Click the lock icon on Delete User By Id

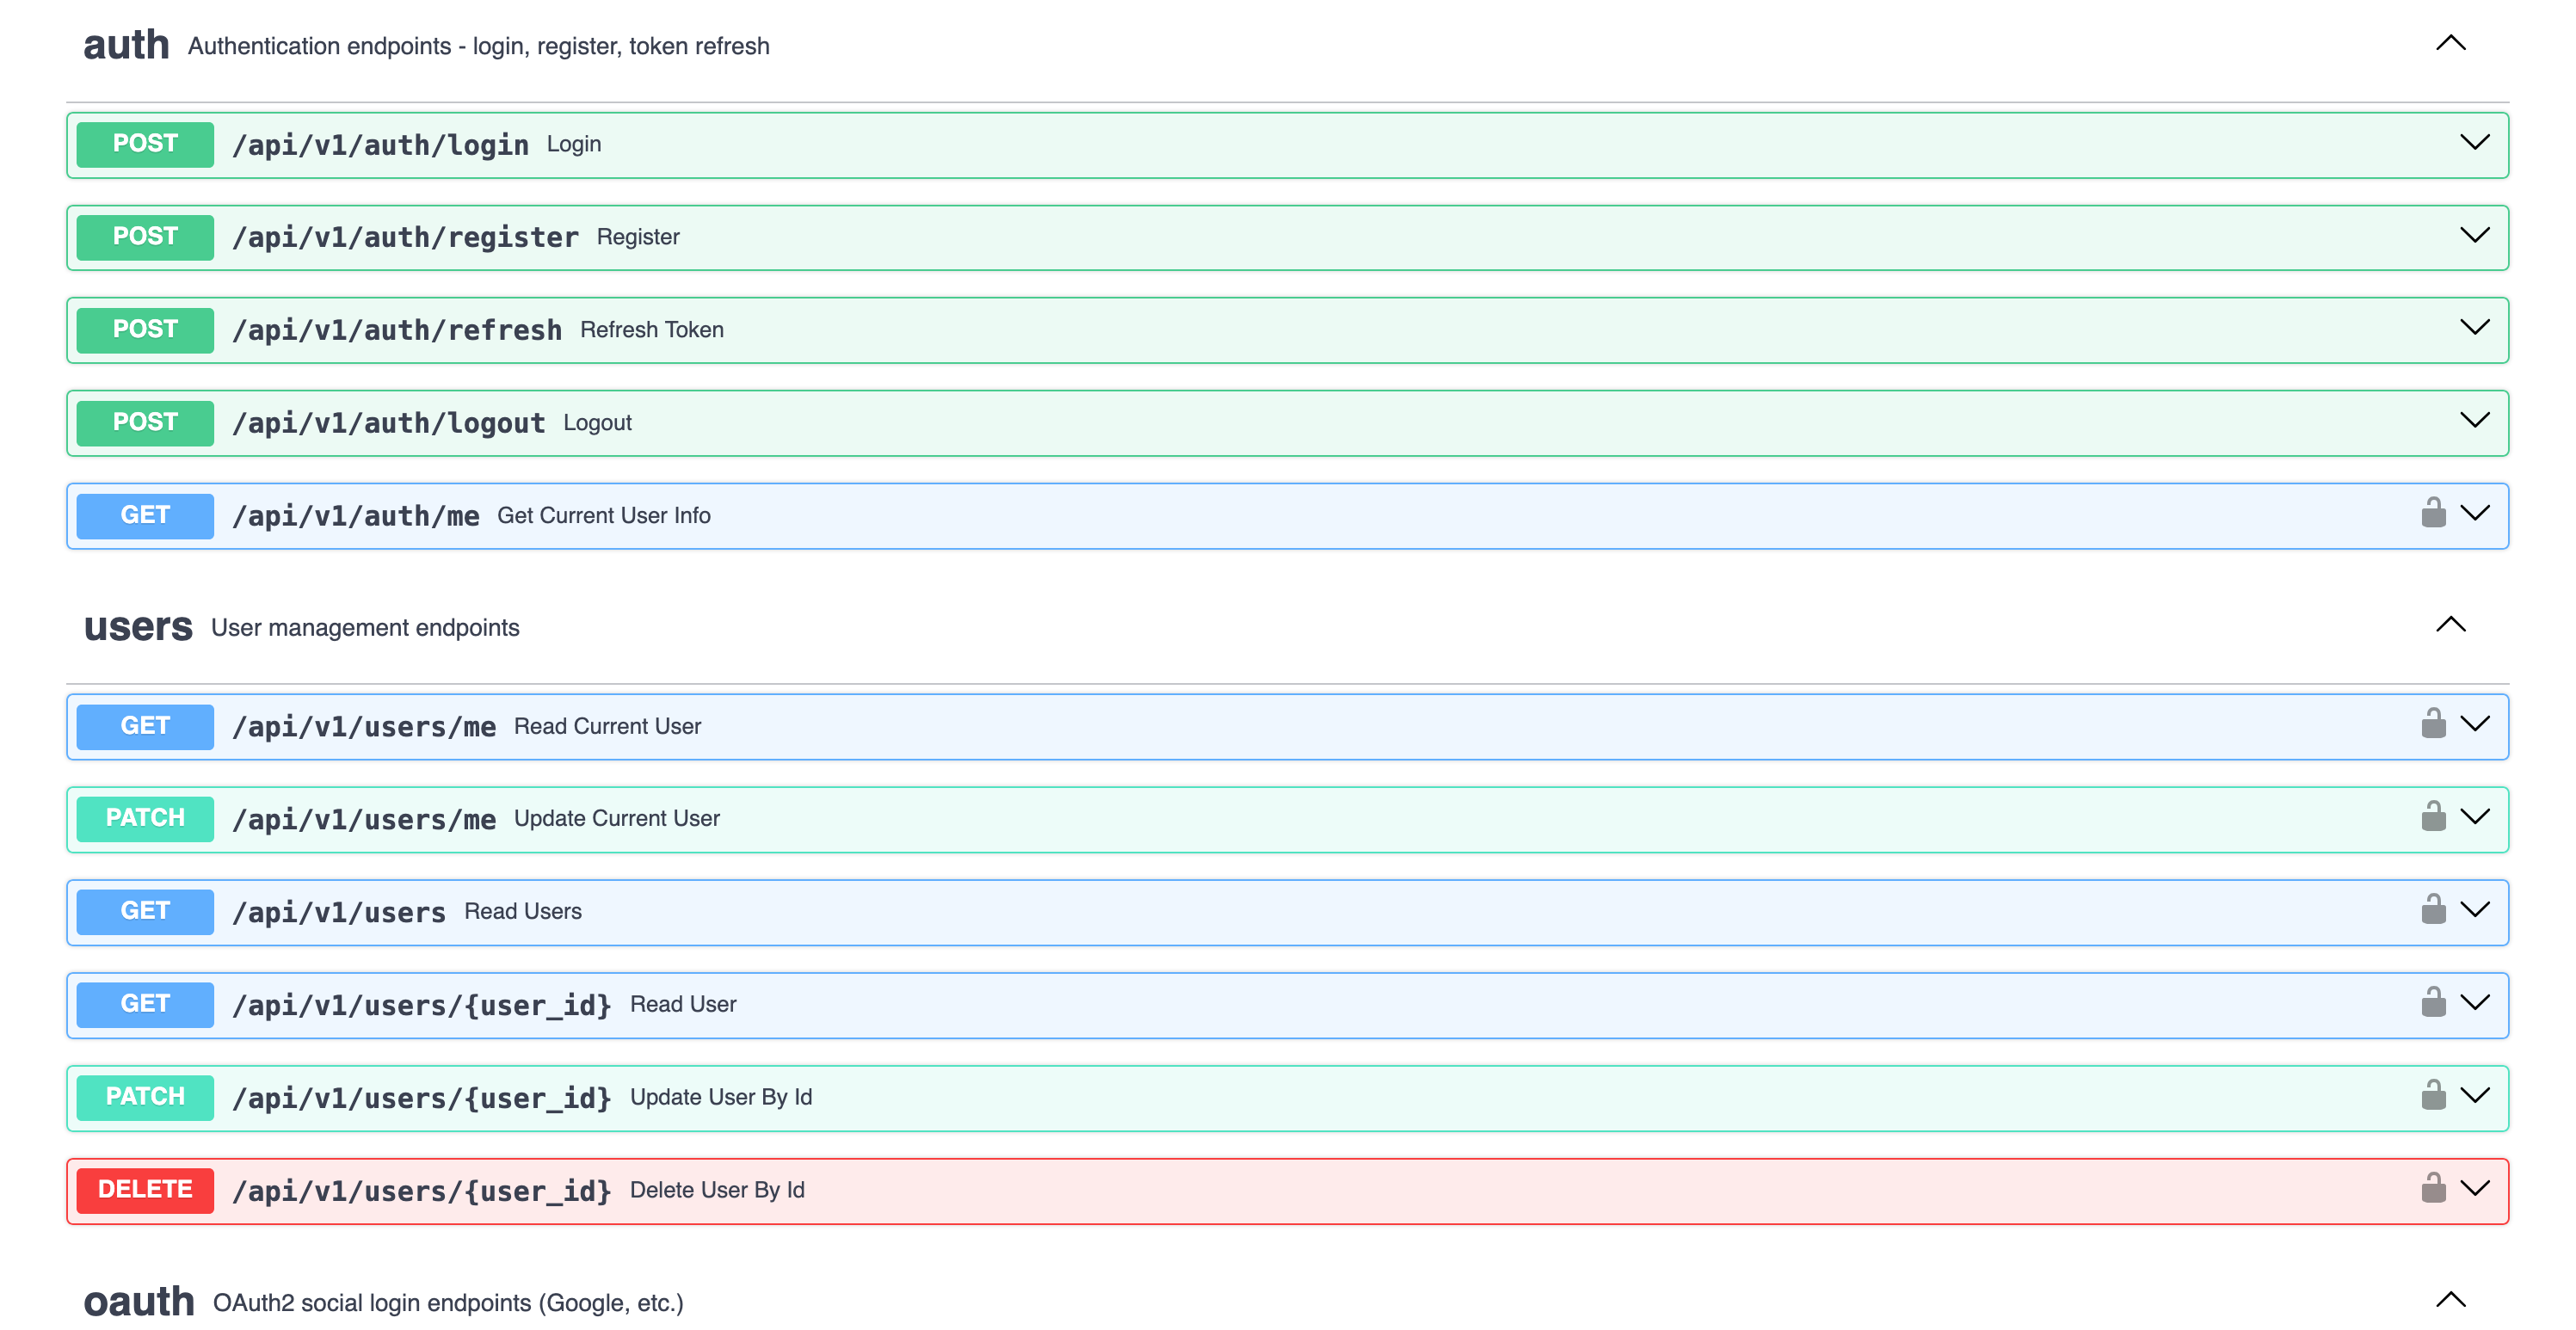2434,1190
